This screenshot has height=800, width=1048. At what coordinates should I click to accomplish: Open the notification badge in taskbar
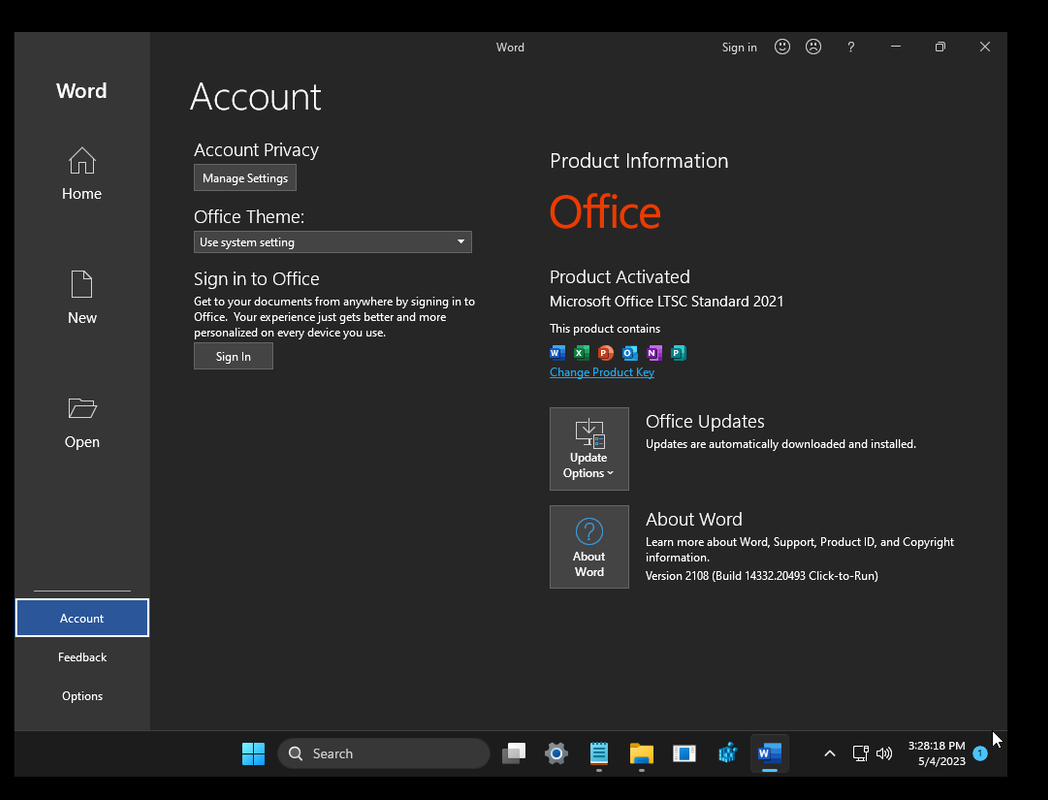tap(980, 753)
